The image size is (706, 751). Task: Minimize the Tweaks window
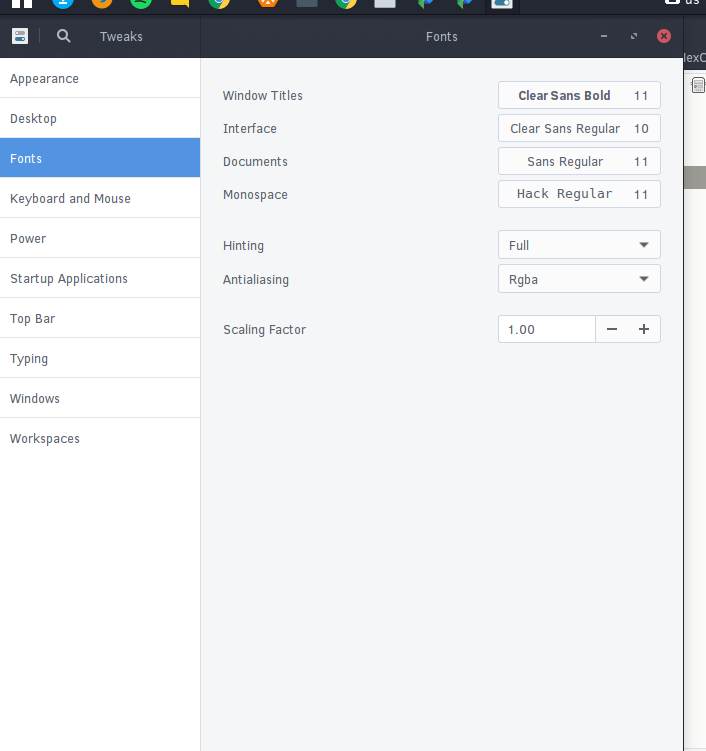pyautogui.click(x=604, y=36)
